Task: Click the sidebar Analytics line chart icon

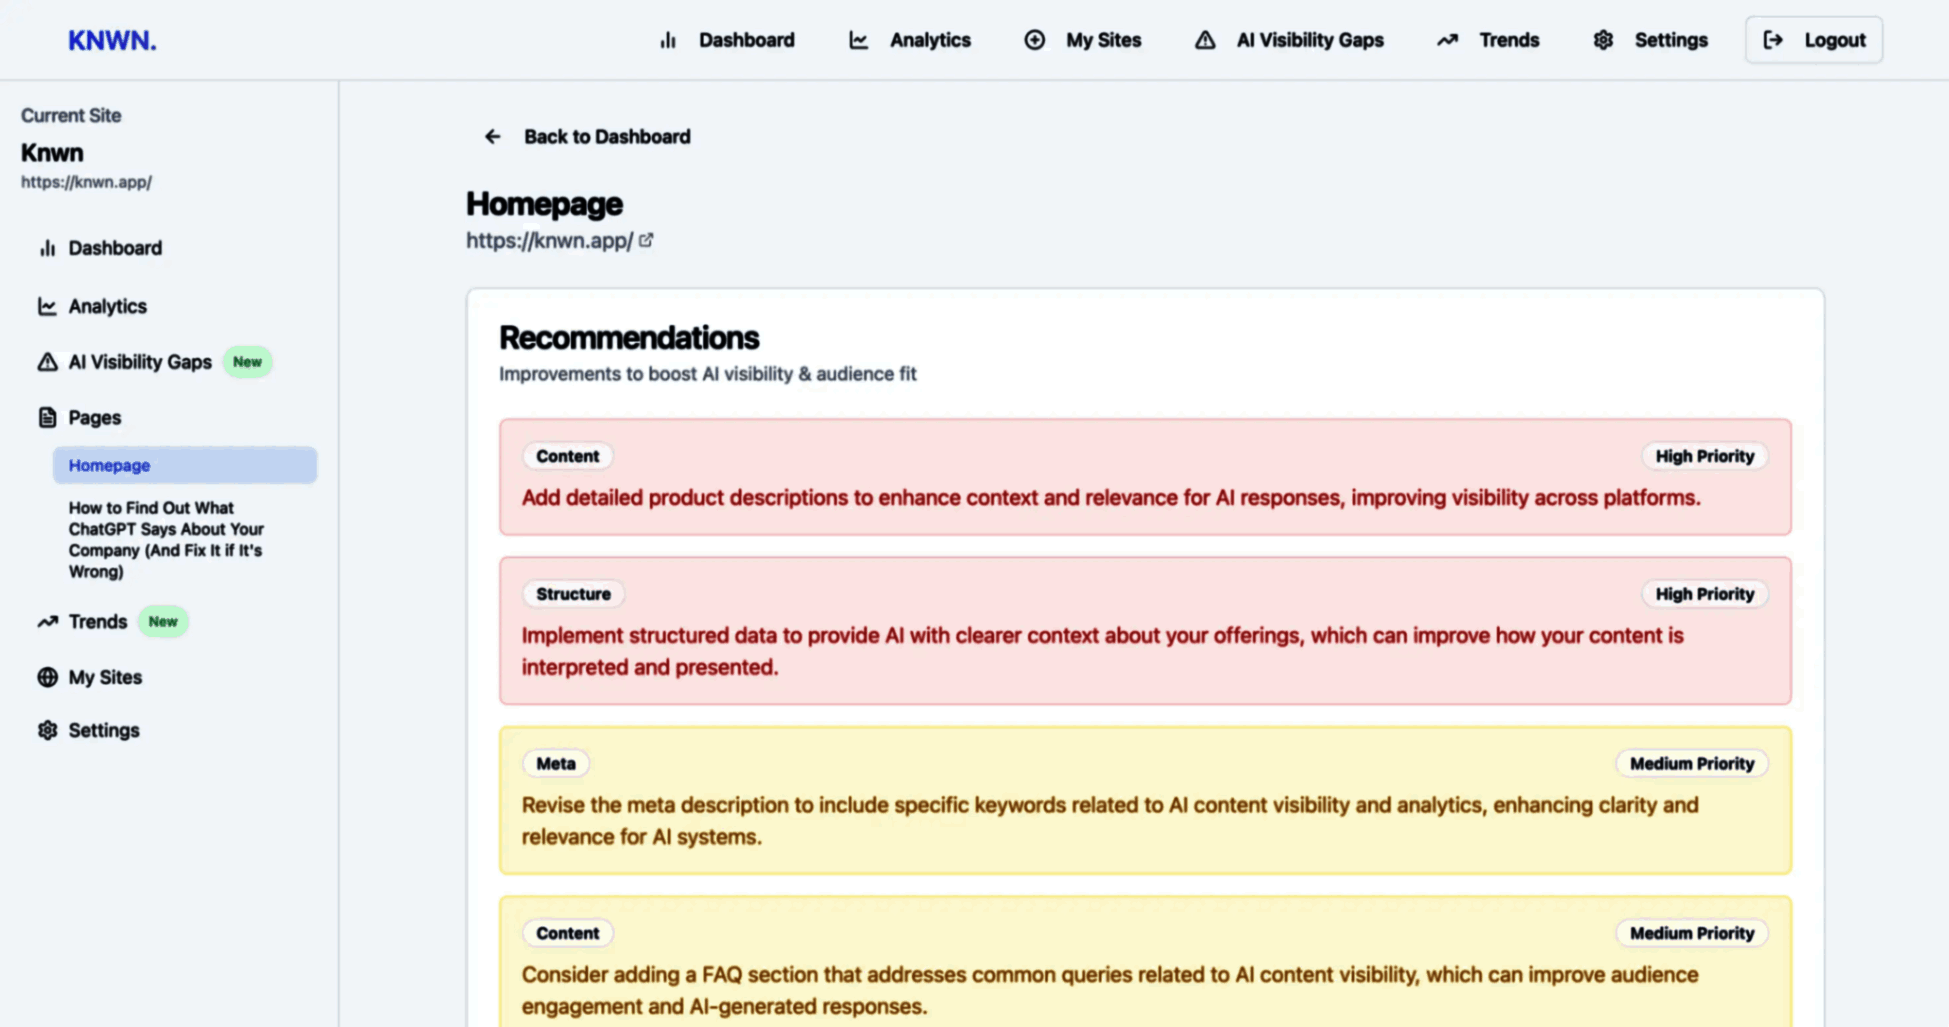Action: pyautogui.click(x=47, y=306)
